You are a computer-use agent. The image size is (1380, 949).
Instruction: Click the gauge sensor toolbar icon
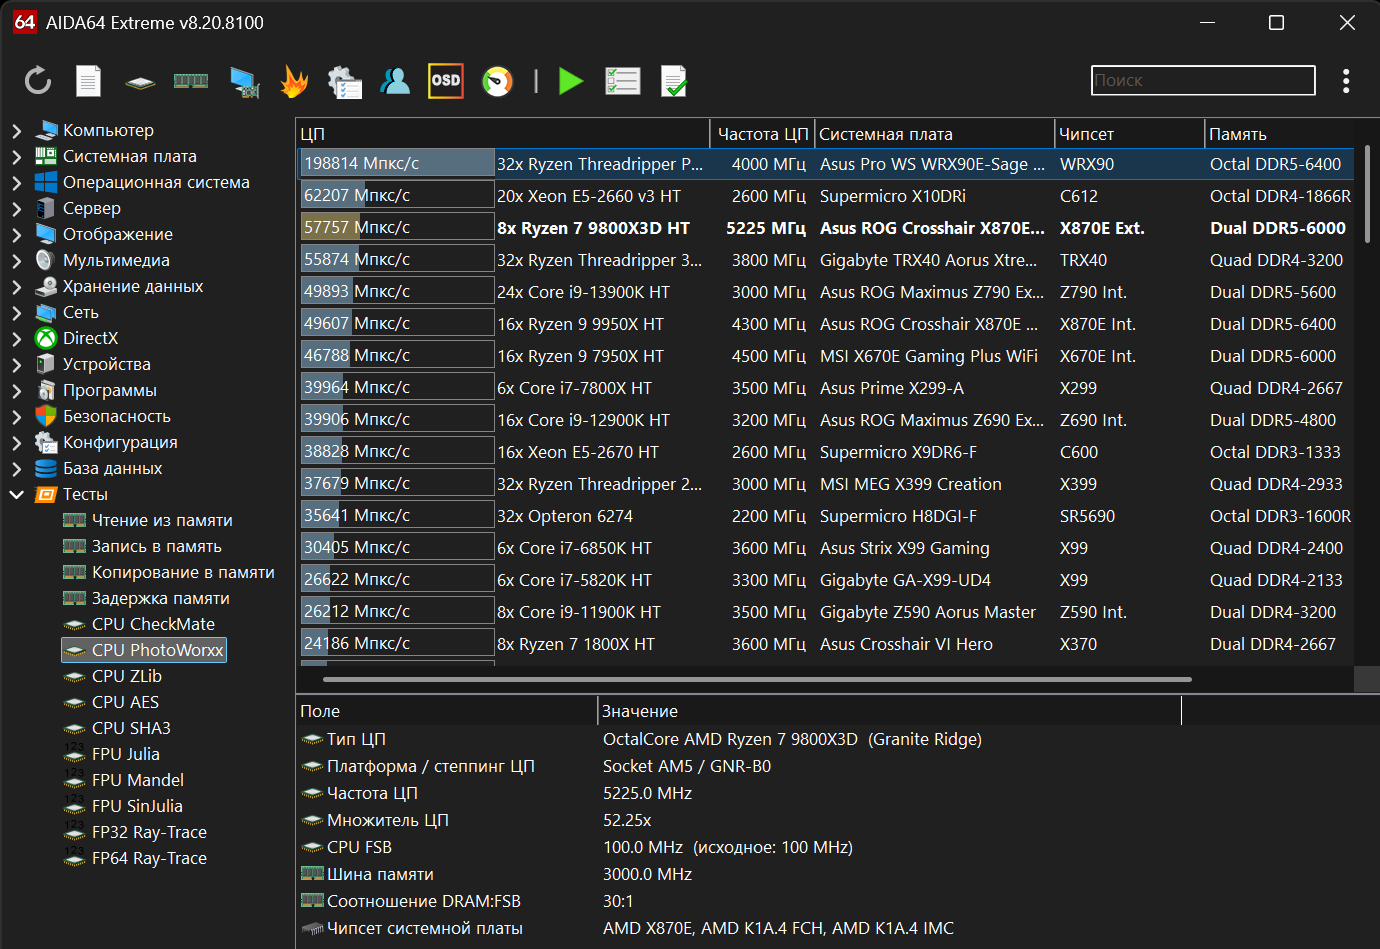497,81
